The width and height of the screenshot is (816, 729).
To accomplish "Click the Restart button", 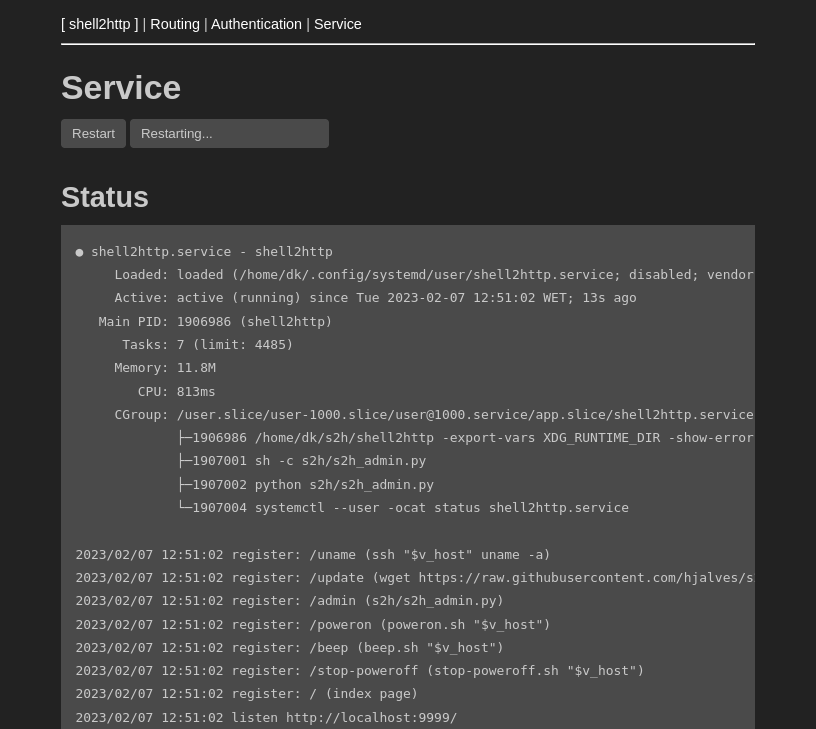I will click(93, 134).
